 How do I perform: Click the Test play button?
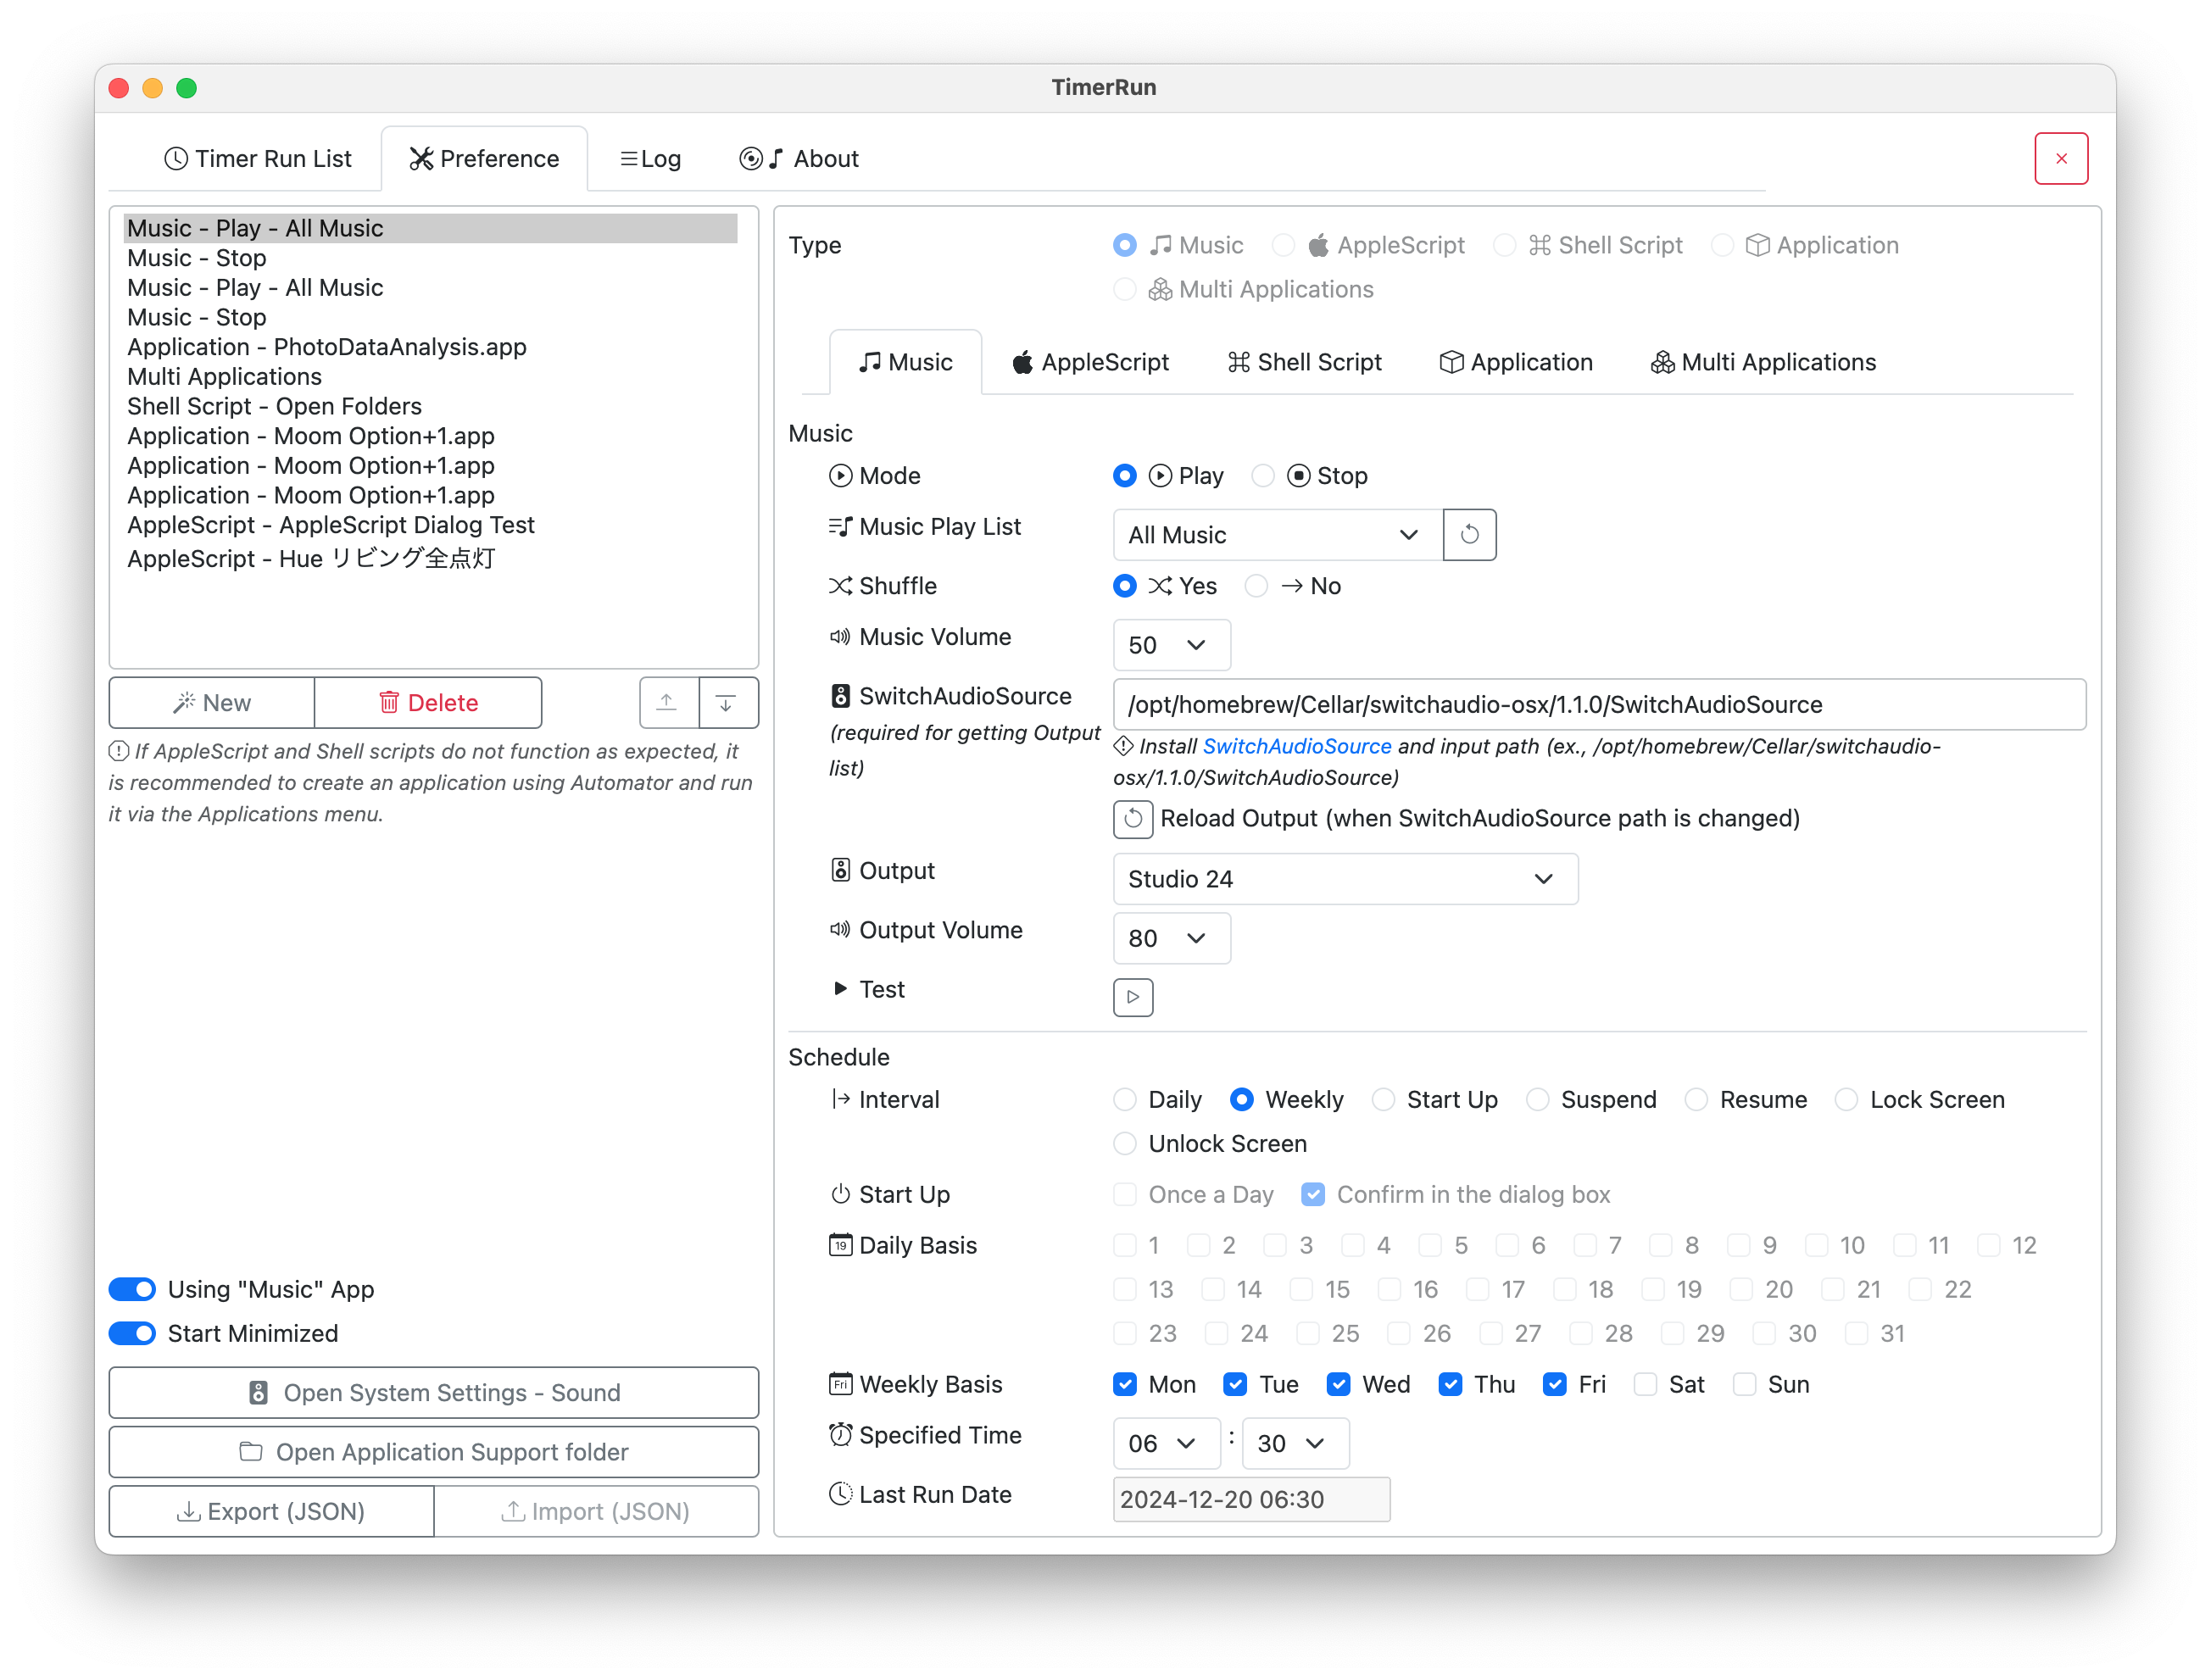(x=1133, y=997)
